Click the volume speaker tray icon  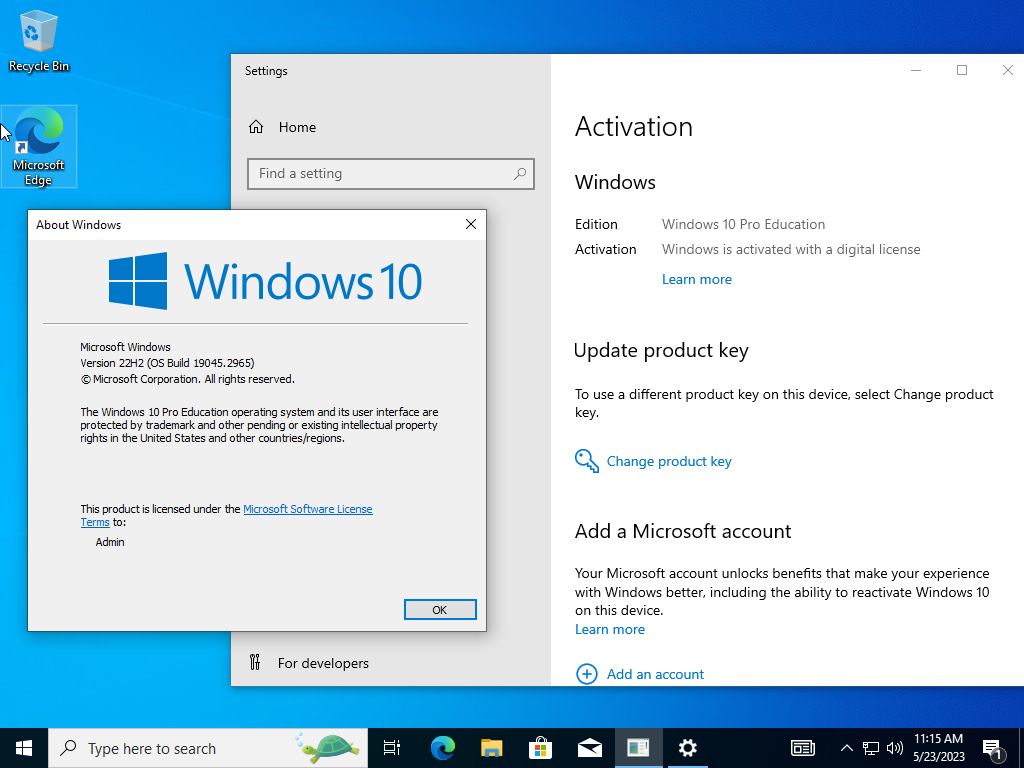point(895,748)
